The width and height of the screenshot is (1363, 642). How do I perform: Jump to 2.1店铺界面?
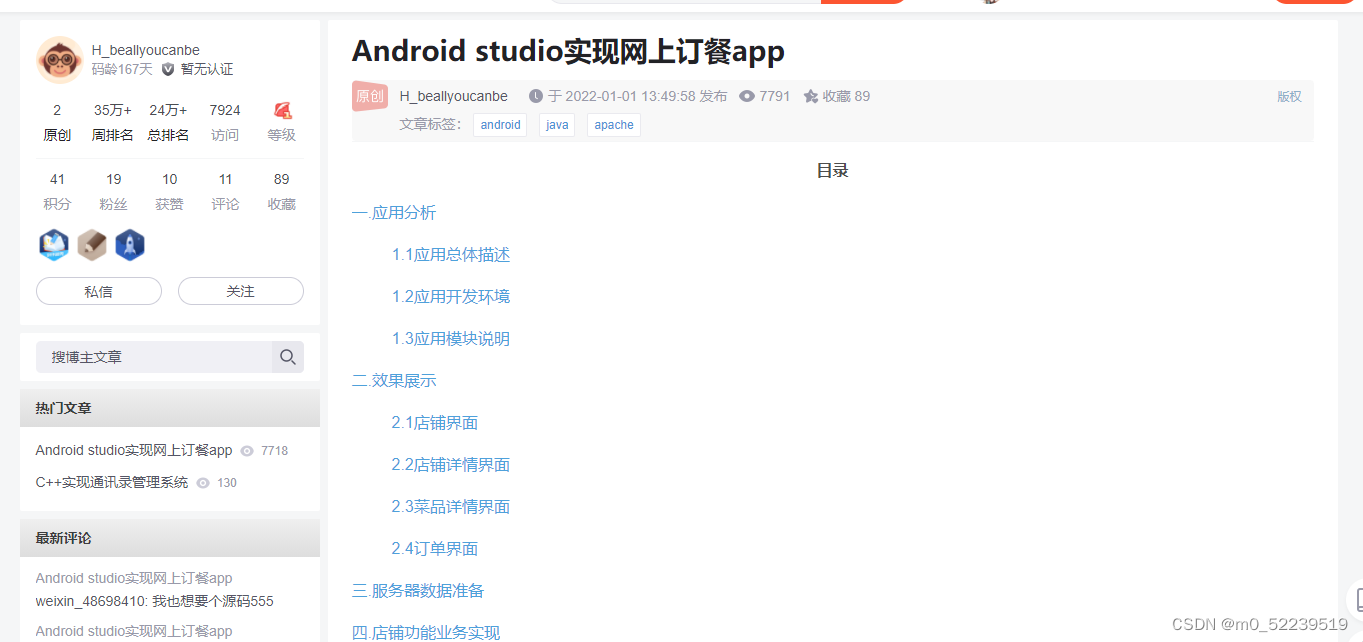tap(435, 423)
